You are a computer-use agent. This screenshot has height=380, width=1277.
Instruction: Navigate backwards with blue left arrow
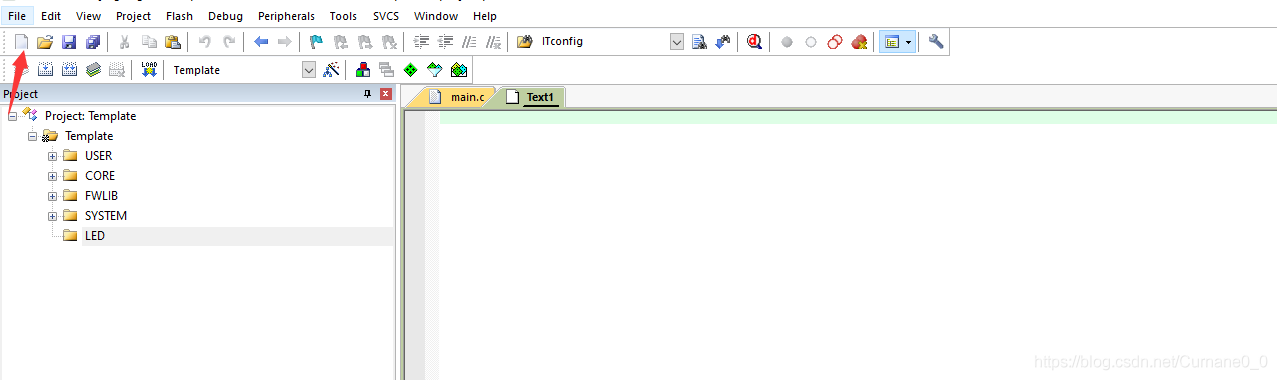pos(261,42)
